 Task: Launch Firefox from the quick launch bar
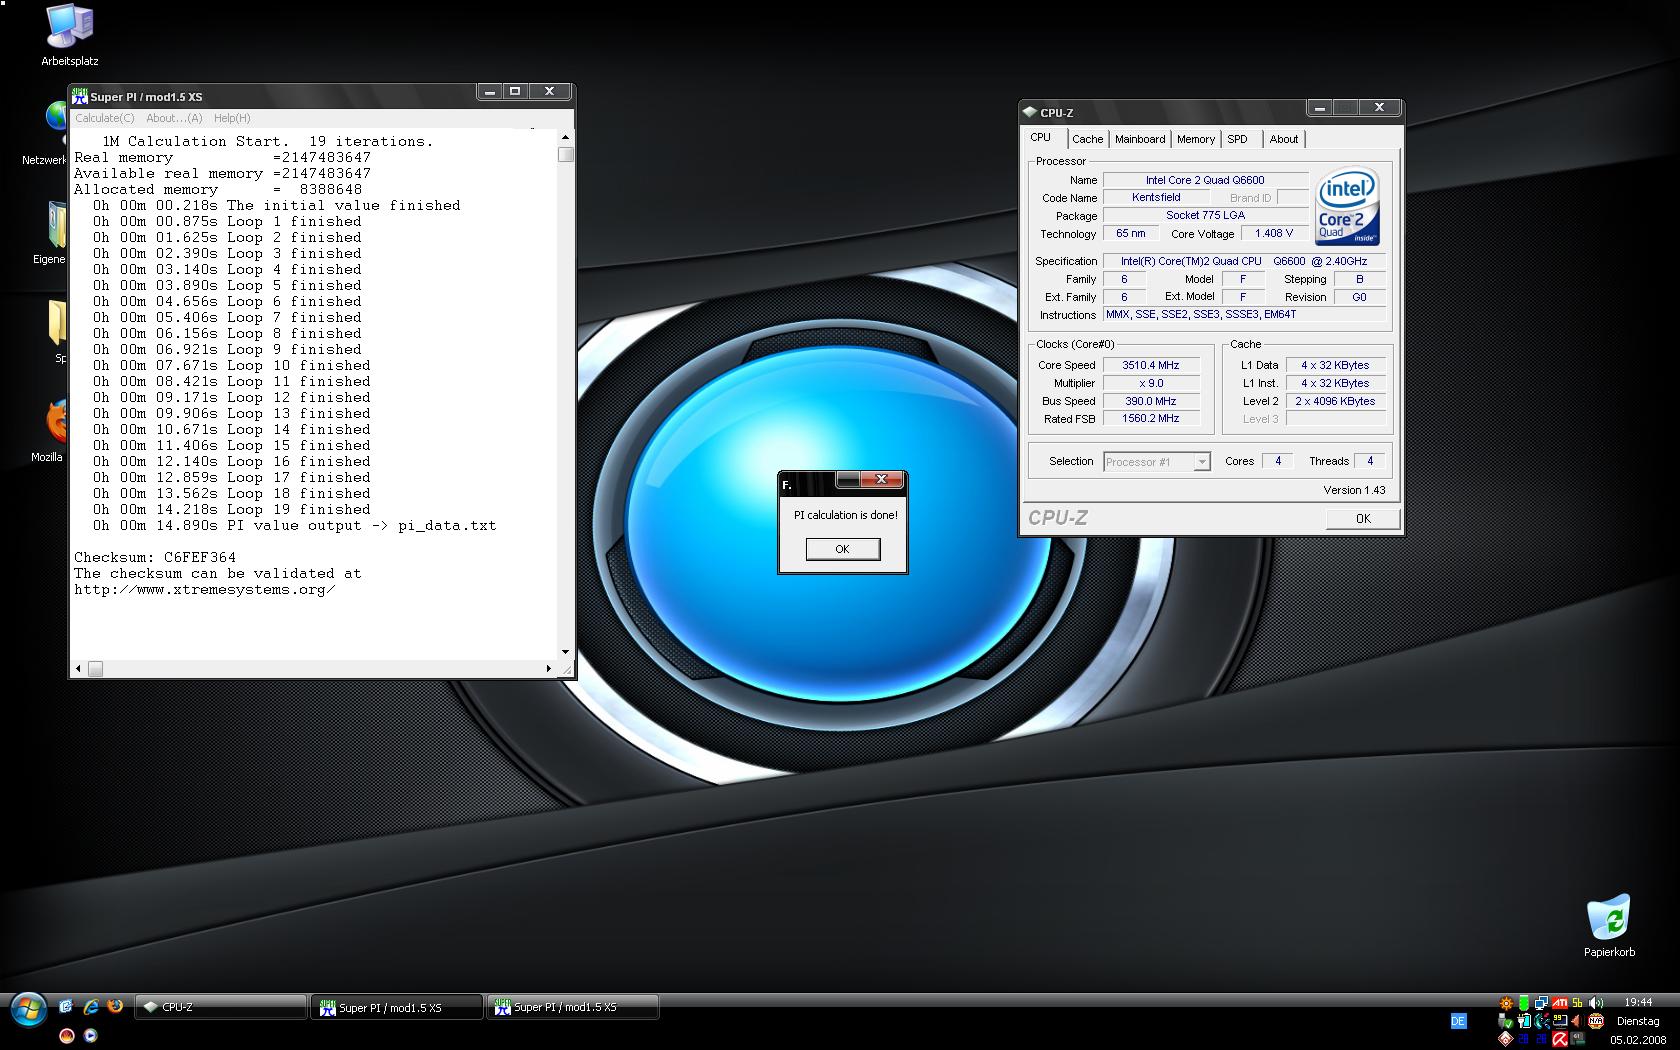click(x=115, y=1007)
